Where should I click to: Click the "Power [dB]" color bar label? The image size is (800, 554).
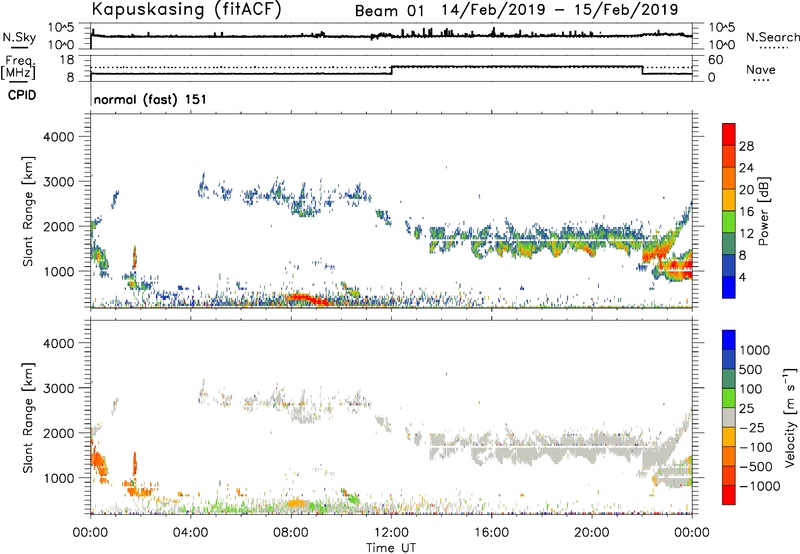click(764, 211)
